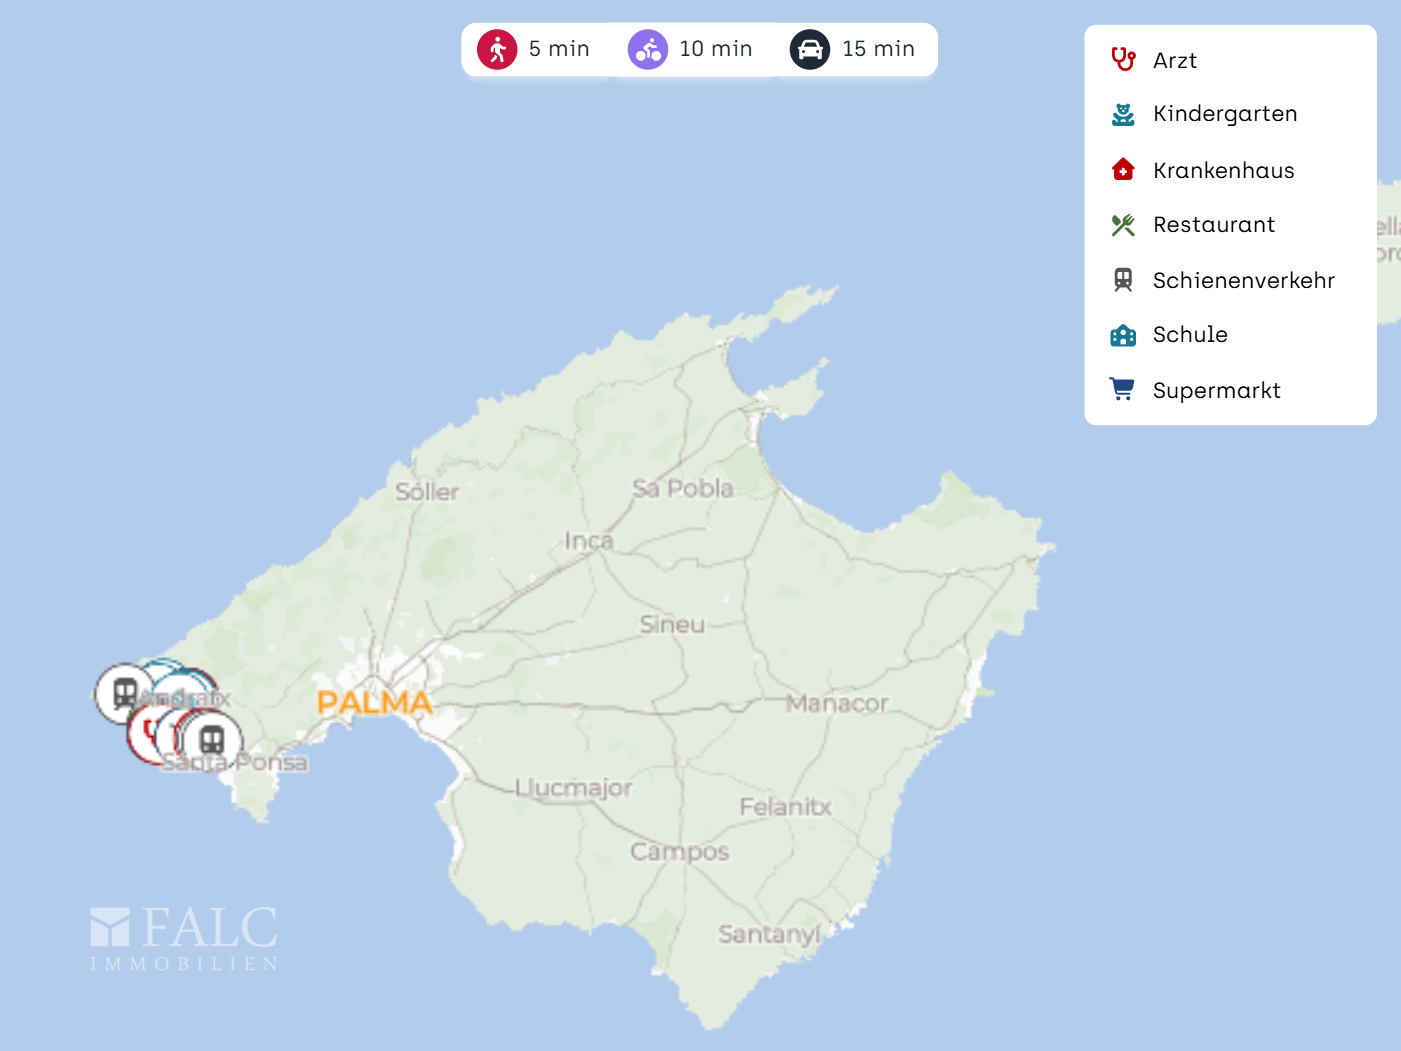1401x1051 pixels.
Task: Click the Sa Pobla town label on map
Action: pyautogui.click(x=683, y=488)
